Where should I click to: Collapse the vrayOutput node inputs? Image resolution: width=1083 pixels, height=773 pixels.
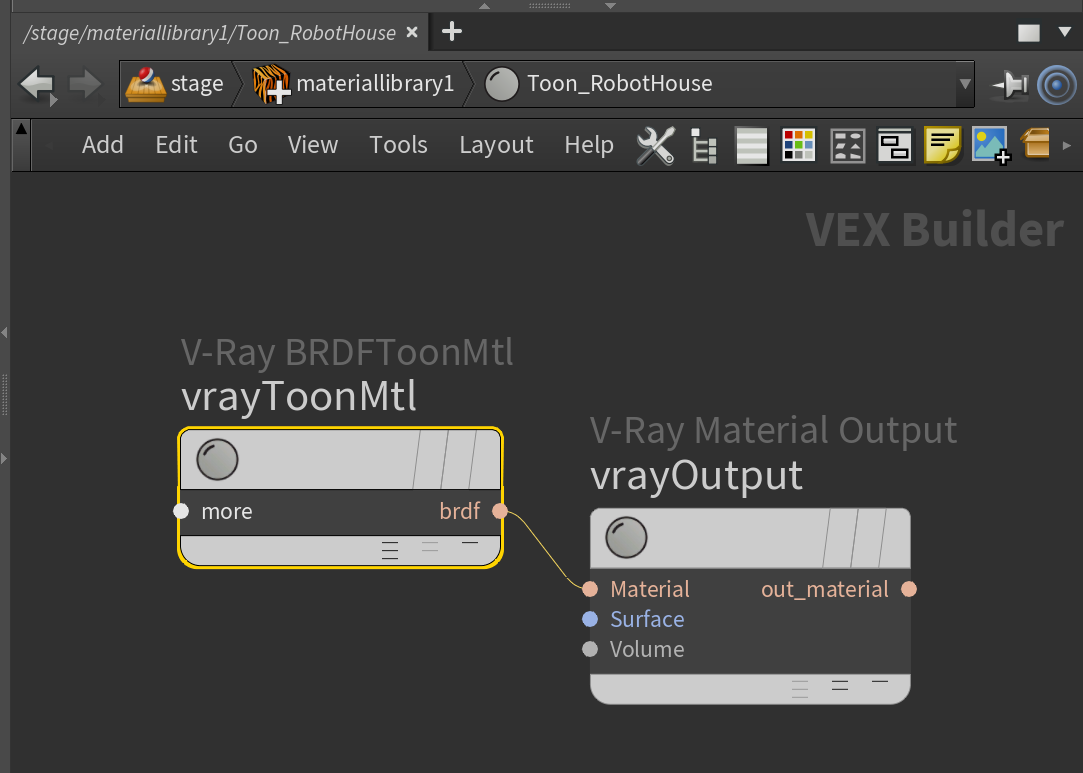[x=880, y=682]
